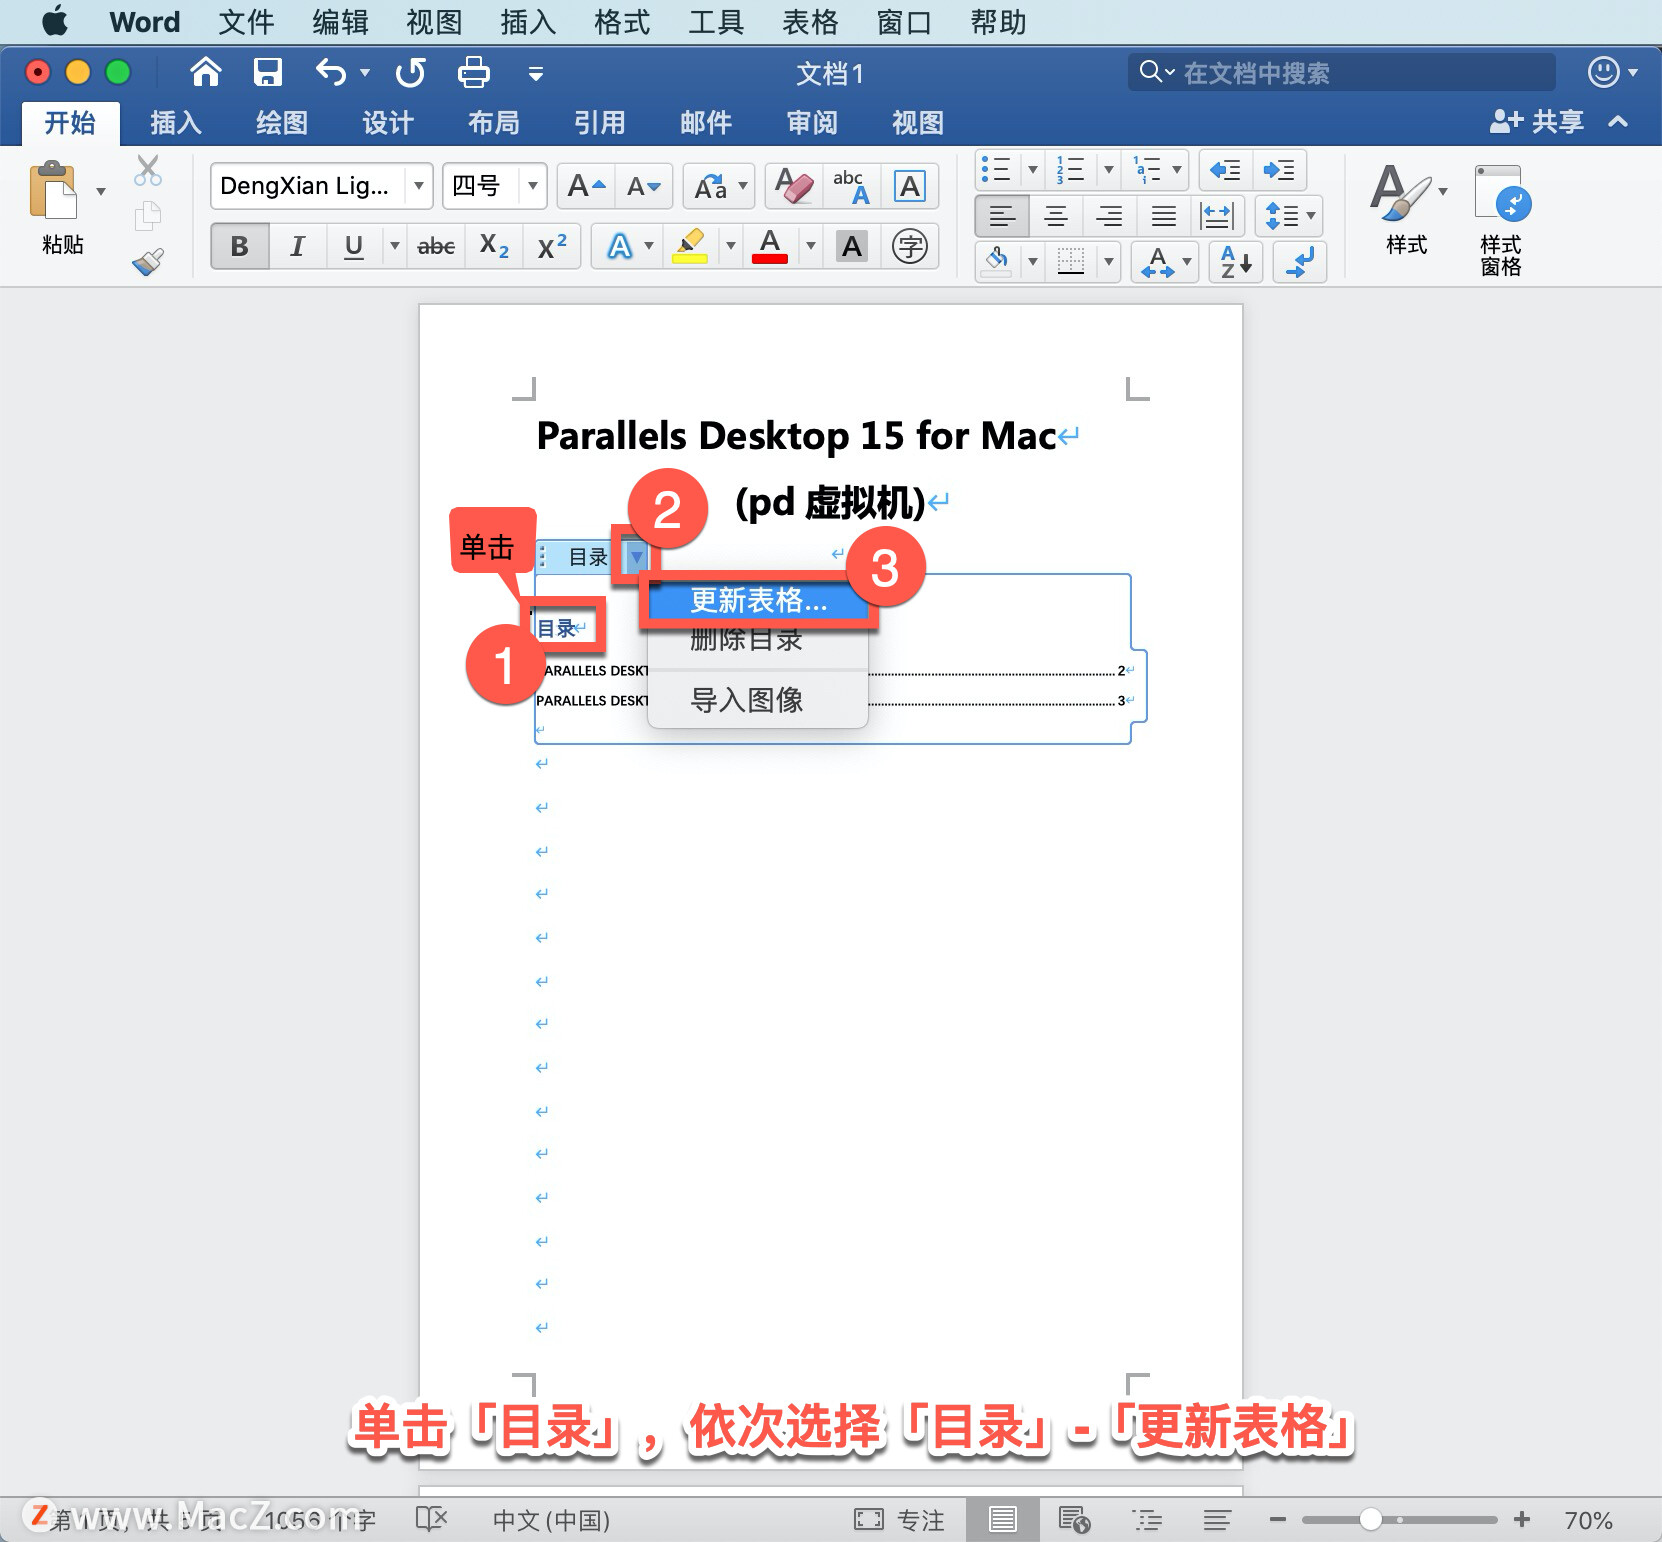
Task: Open the phonetic guide abc tool
Action: click(851, 186)
